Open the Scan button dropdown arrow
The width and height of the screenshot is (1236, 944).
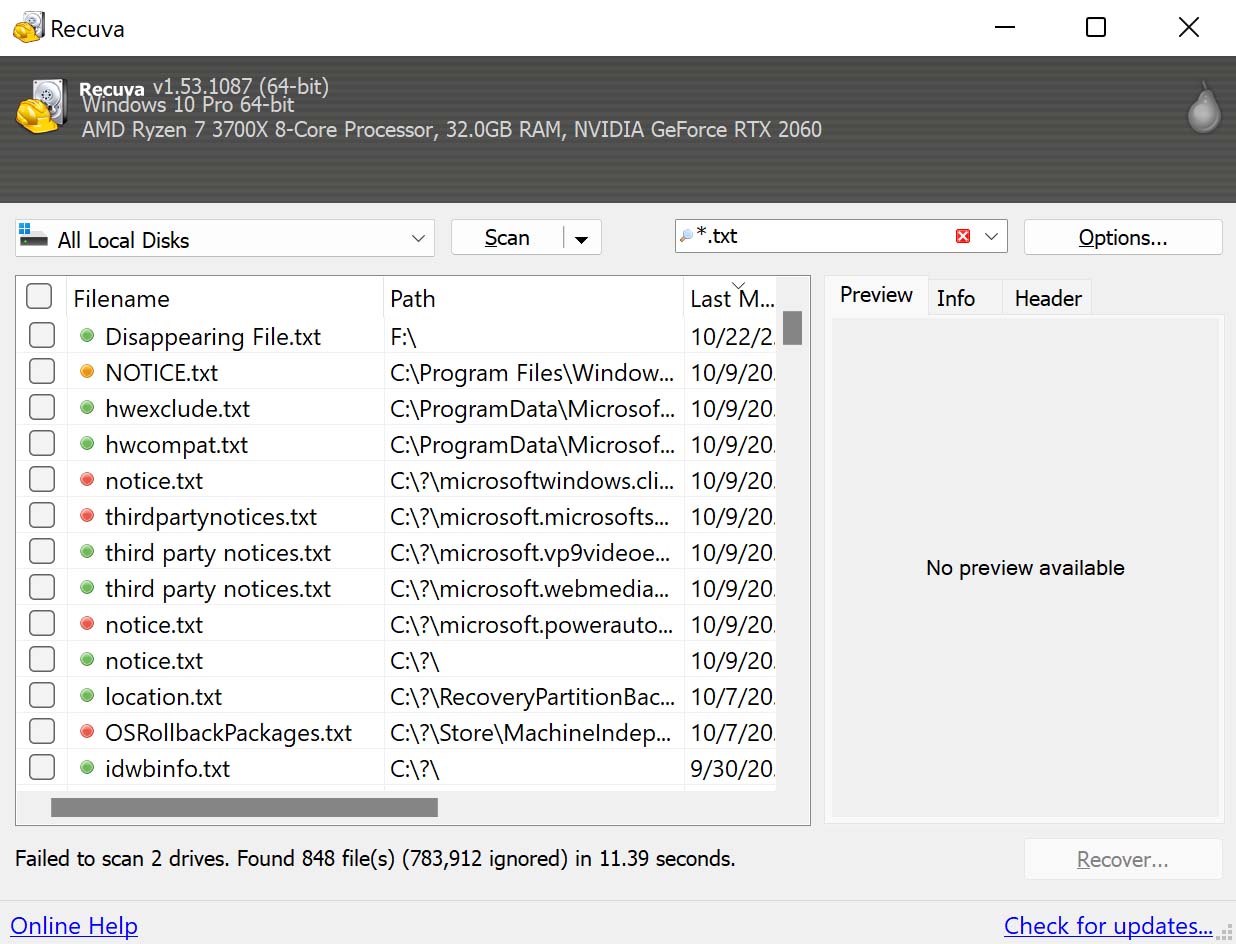pos(582,239)
